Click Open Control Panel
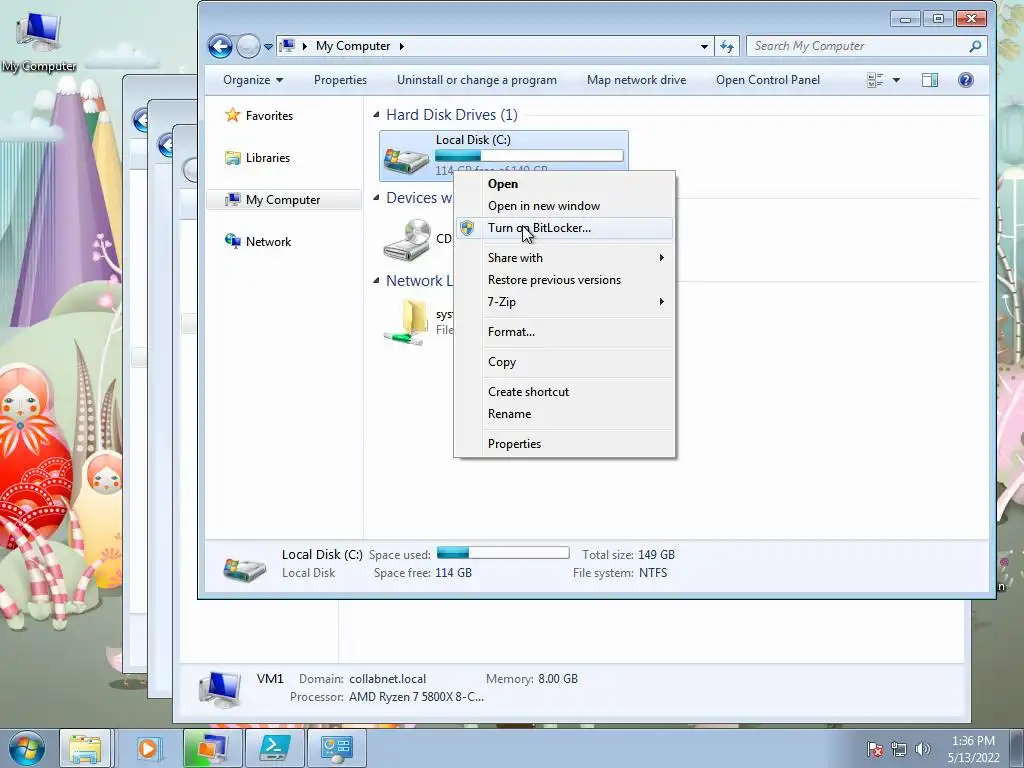The width and height of the screenshot is (1024, 768). [x=767, y=80]
